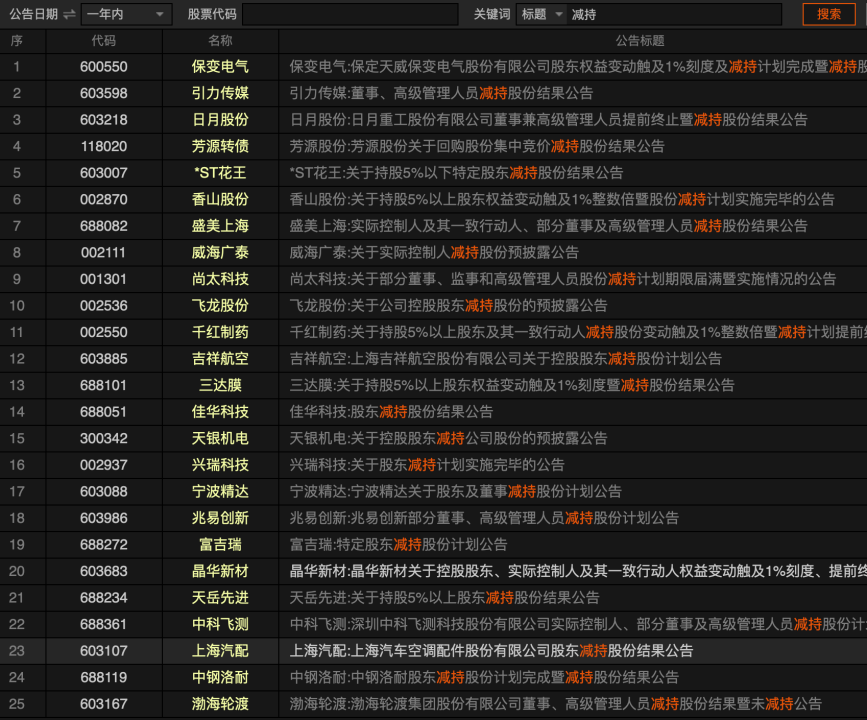Viewport: 867px width, 720px height.
Task: Click the 公告标题 column header
Action: (x=640, y=41)
